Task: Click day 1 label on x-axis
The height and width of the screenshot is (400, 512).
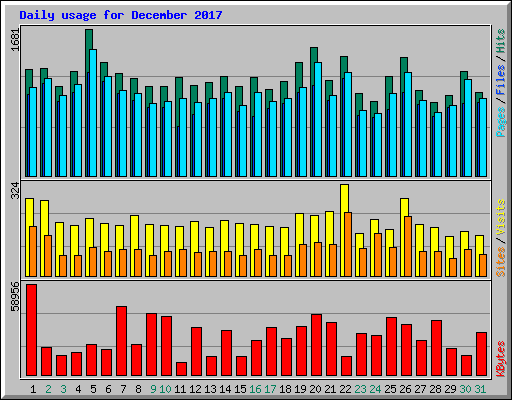Action: click(x=33, y=389)
